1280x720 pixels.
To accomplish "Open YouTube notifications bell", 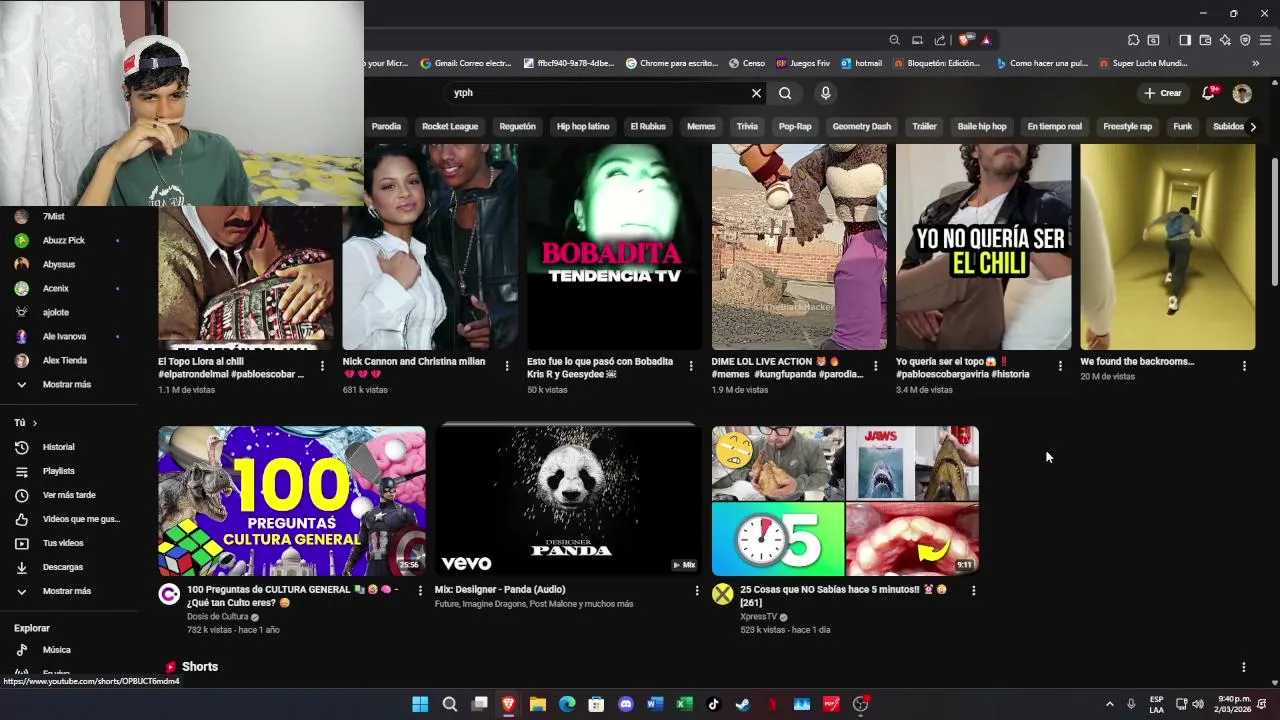I will 1208,93.
